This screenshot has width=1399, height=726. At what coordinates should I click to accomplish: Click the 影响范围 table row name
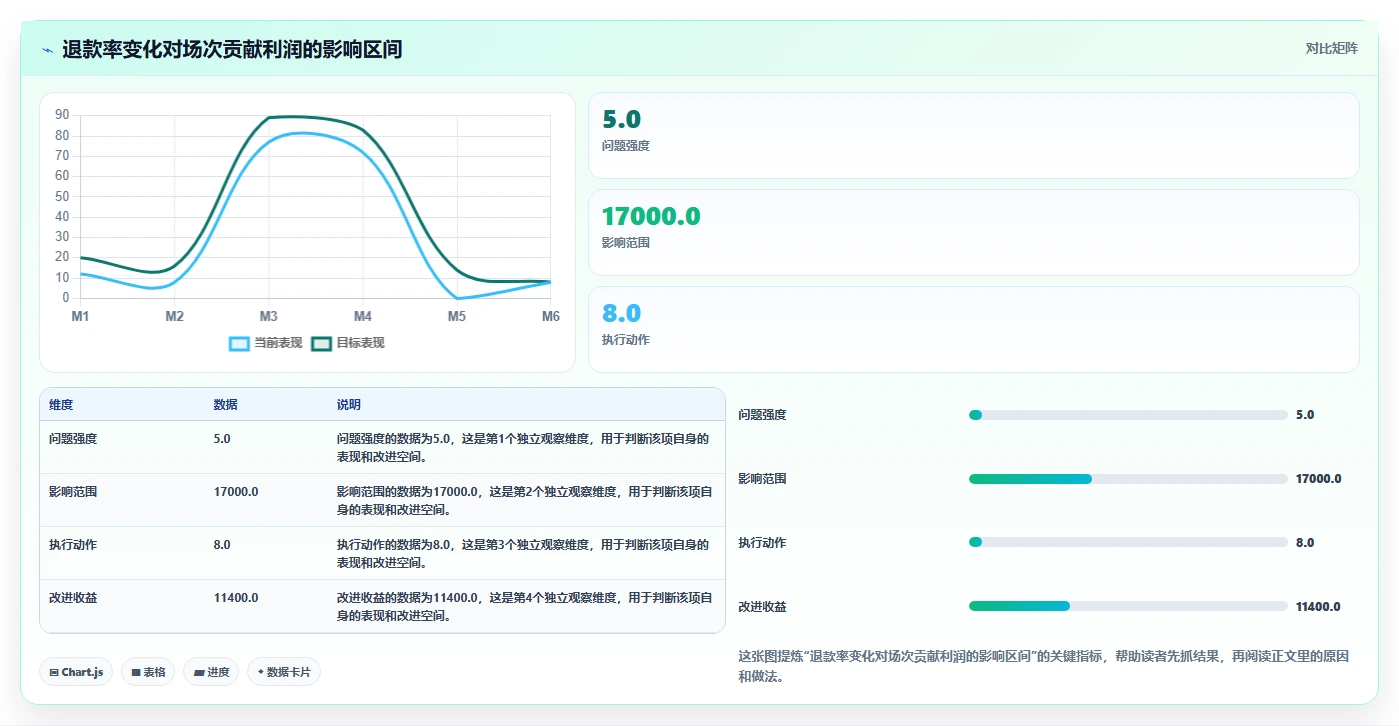coord(73,491)
